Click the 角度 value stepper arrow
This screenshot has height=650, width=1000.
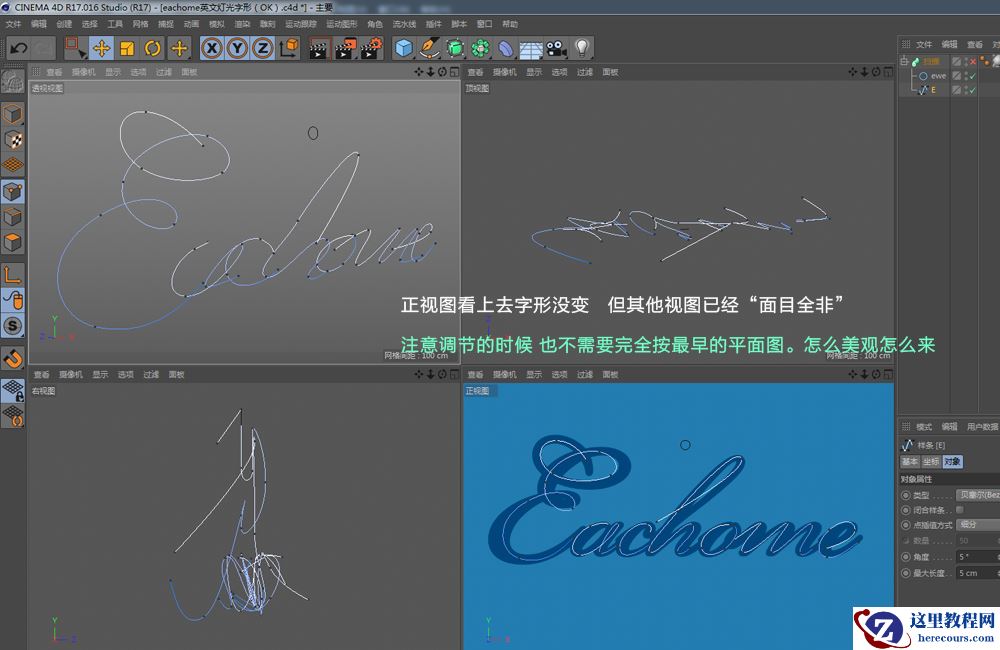click(x=996, y=556)
